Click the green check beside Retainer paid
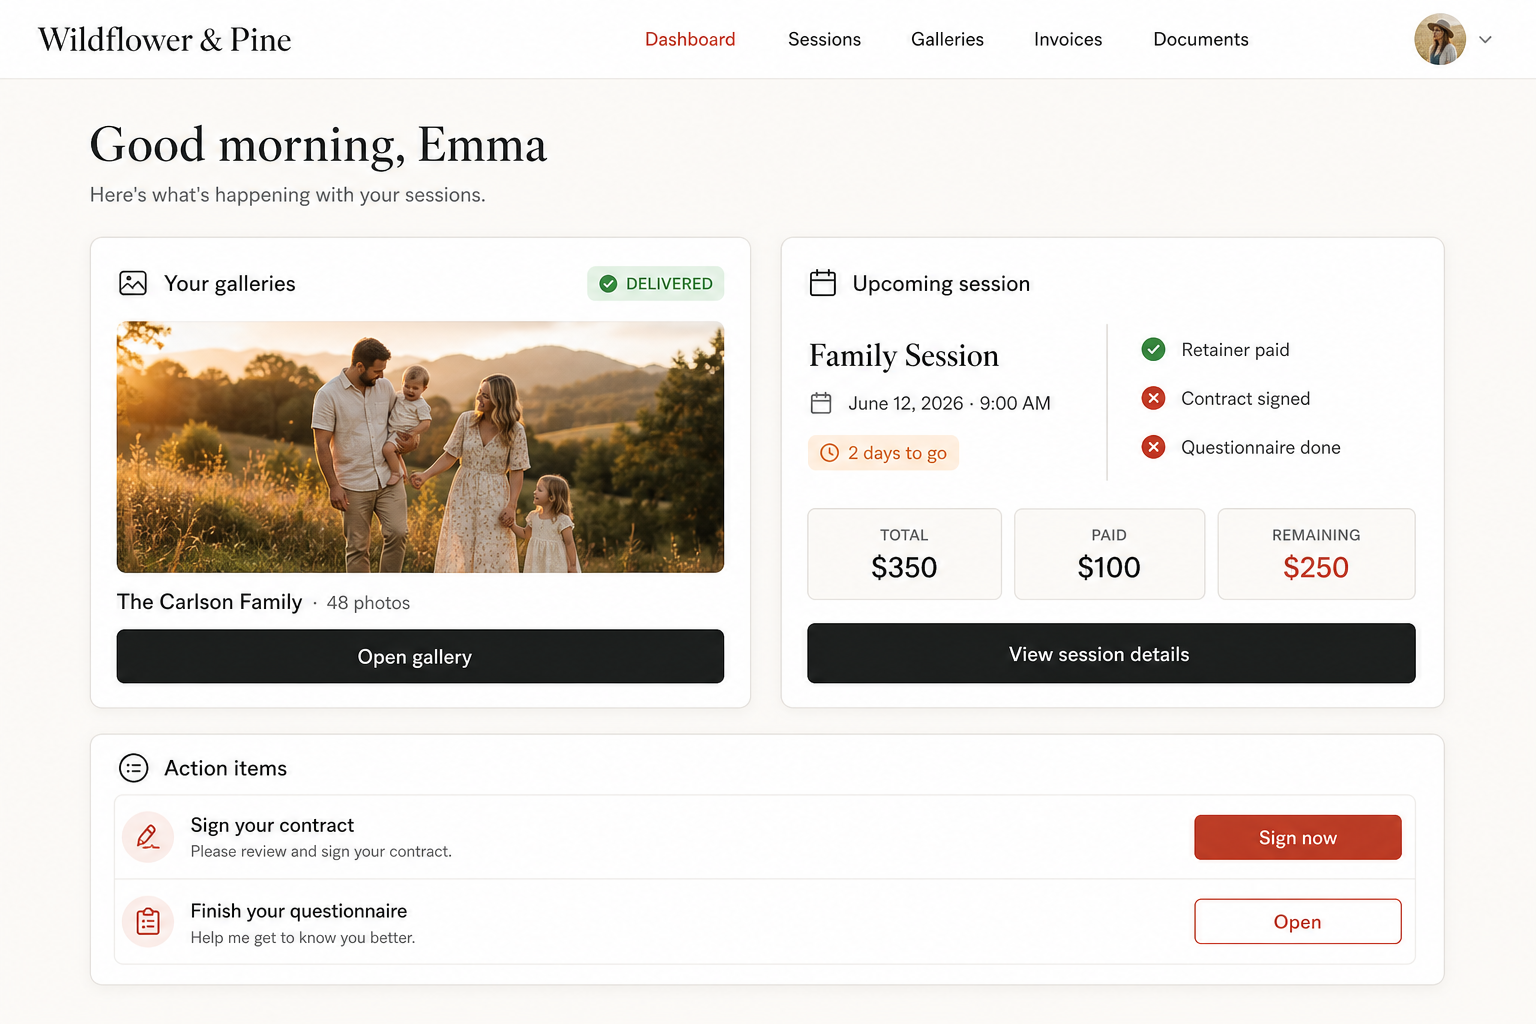Image resolution: width=1536 pixels, height=1024 pixels. click(1153, 349)
